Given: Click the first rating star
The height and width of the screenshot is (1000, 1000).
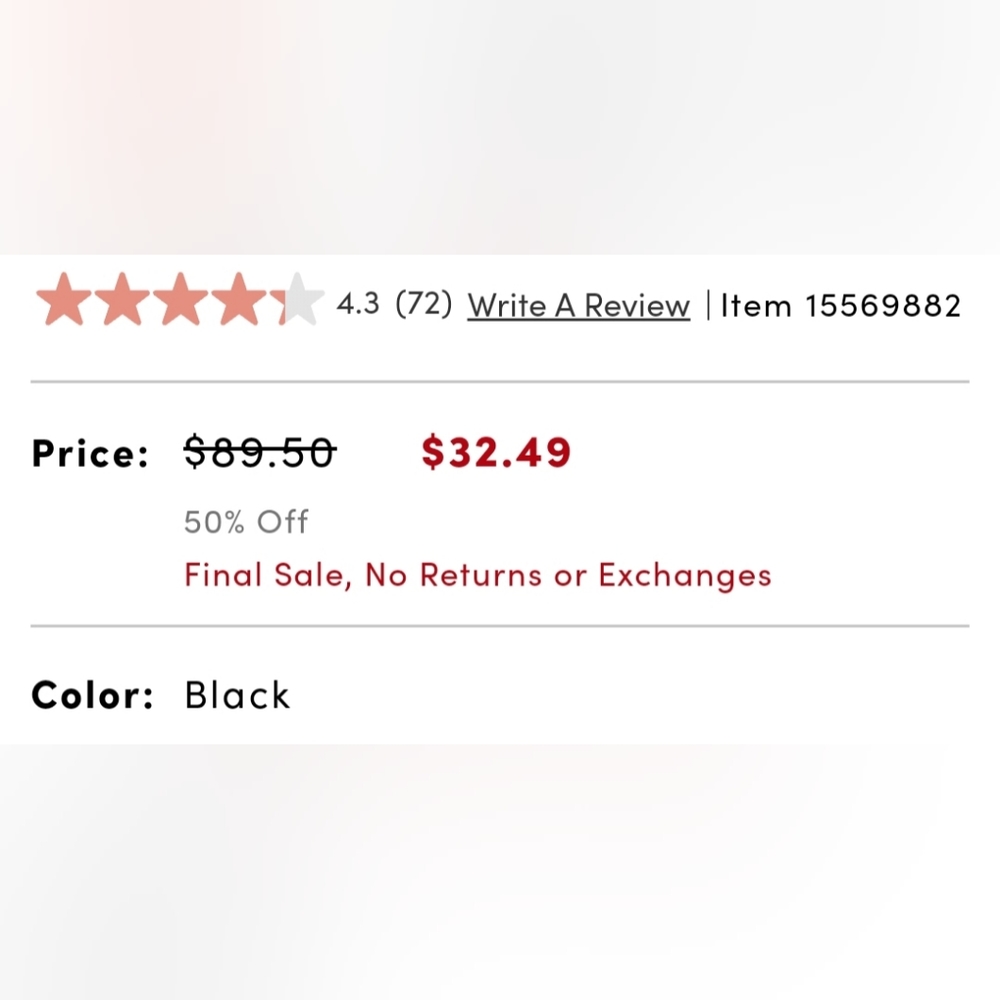Looking at the screenshot, I should click(64, 298).
